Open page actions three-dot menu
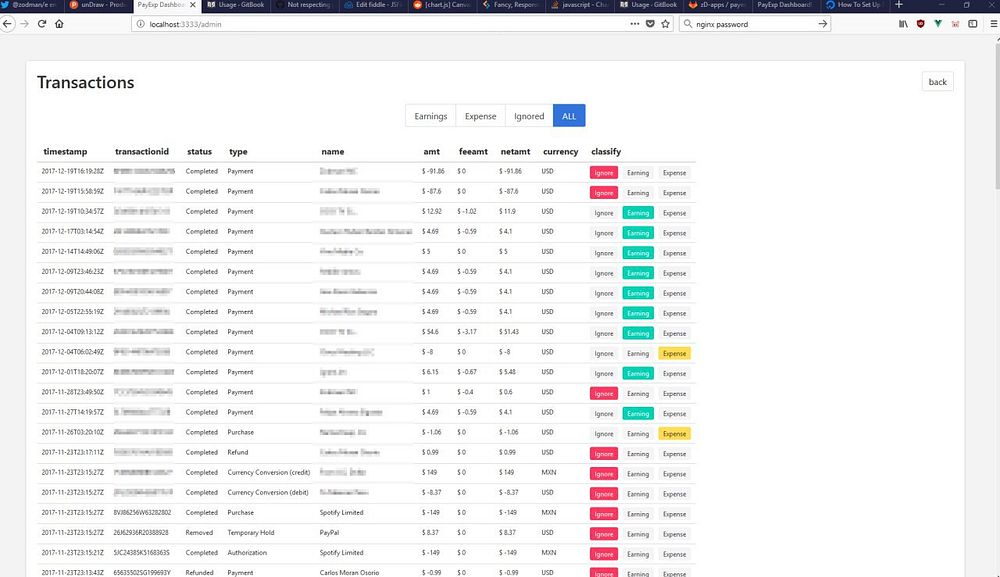Viewport: 1000px width, 577px height. pos(635,24)
